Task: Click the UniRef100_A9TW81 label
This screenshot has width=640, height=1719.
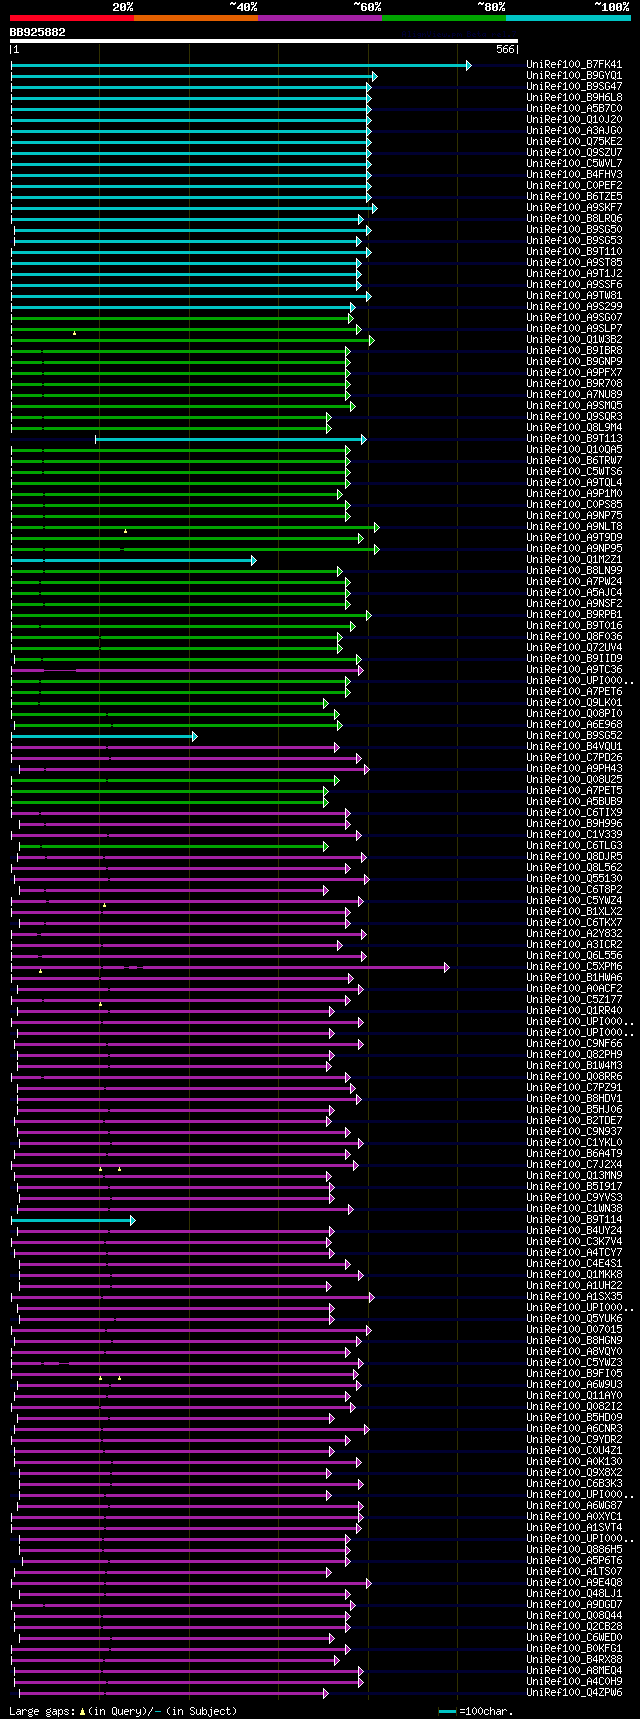Action: coord(574,295)
